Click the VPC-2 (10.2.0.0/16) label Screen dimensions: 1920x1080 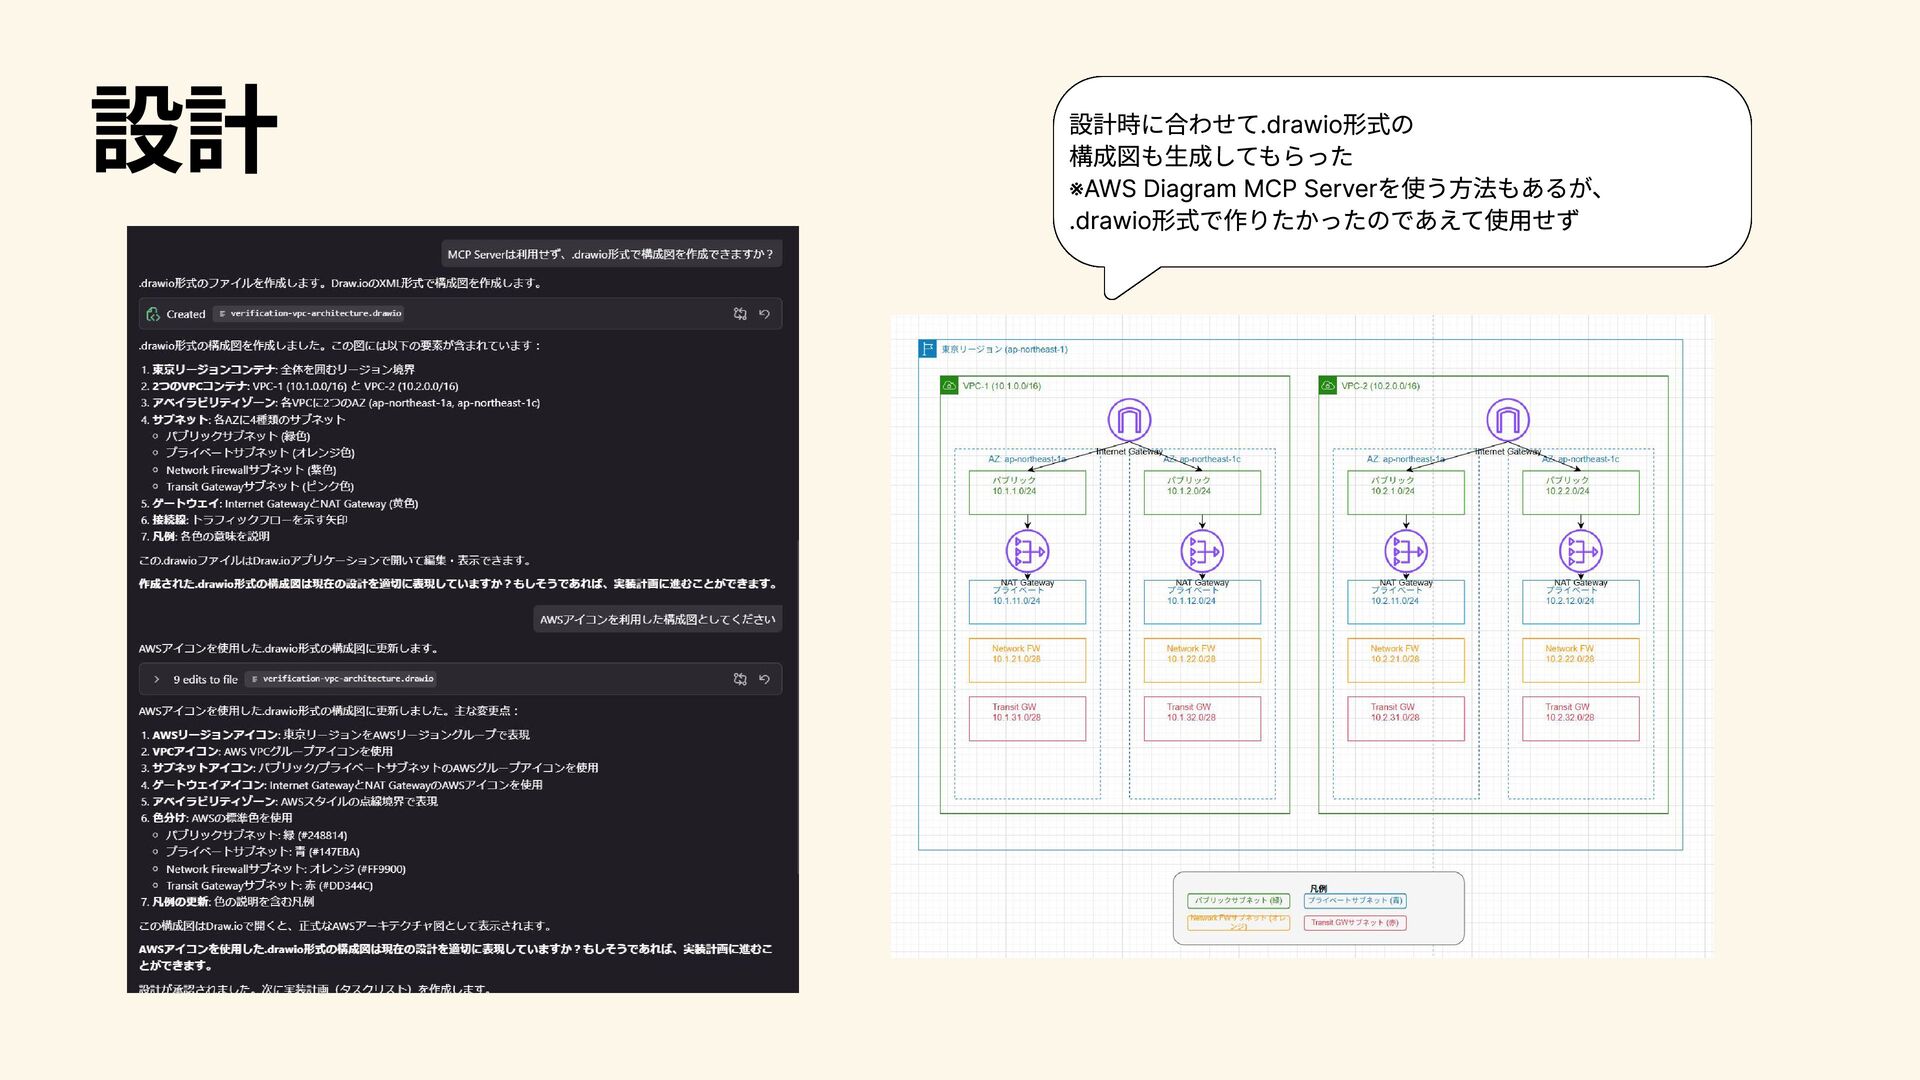(1380, 386)
